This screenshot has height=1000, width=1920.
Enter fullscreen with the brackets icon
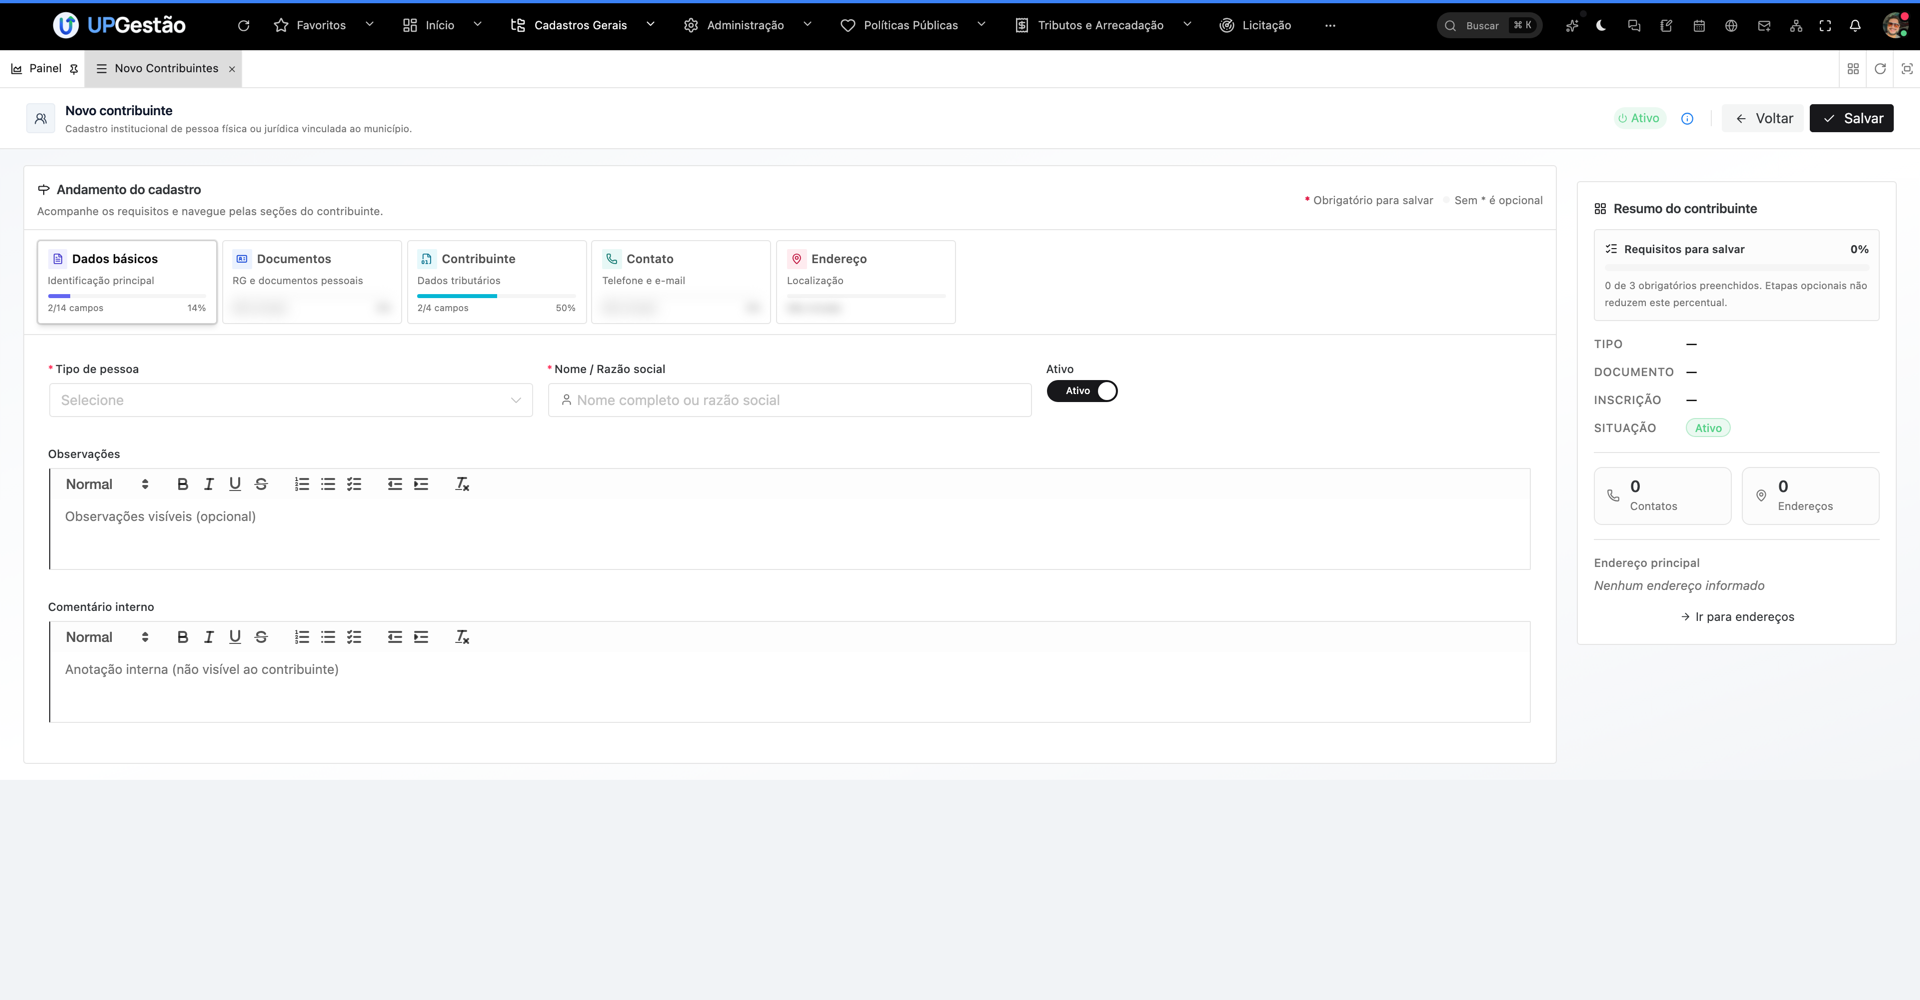click(1825, 25)
